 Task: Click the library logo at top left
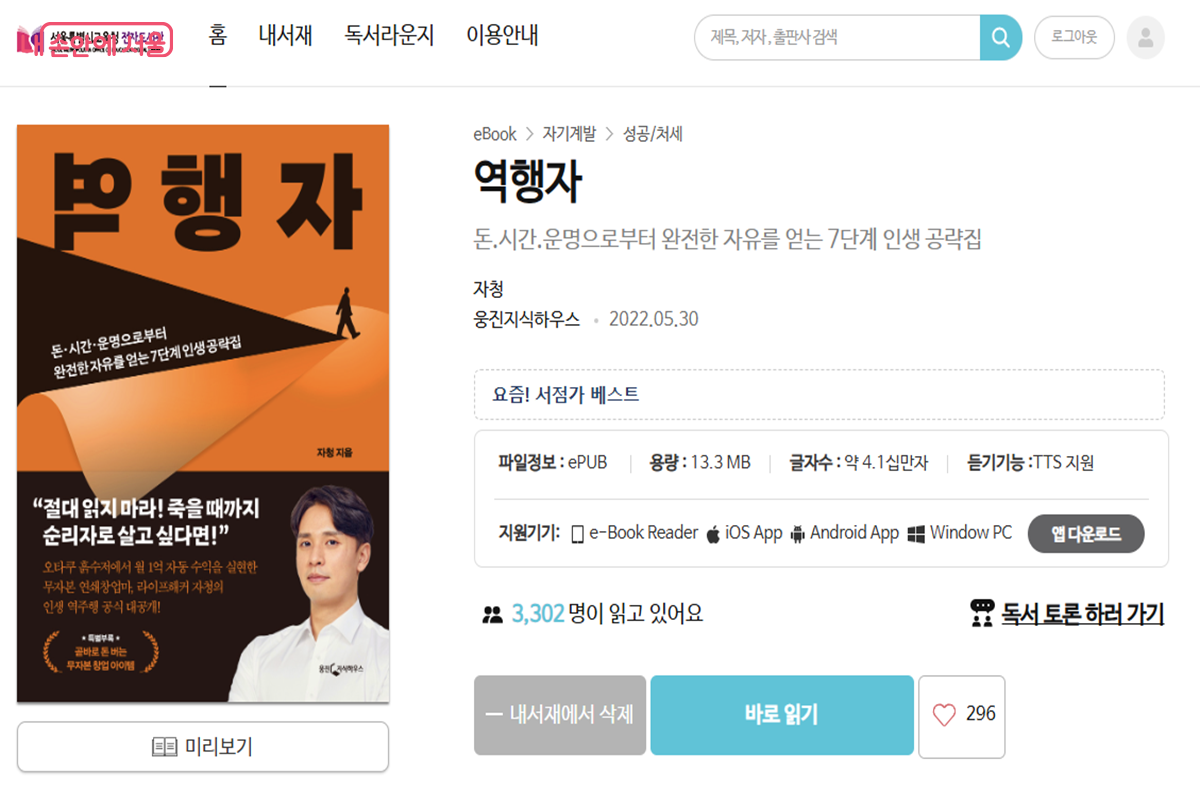(94, 41)
